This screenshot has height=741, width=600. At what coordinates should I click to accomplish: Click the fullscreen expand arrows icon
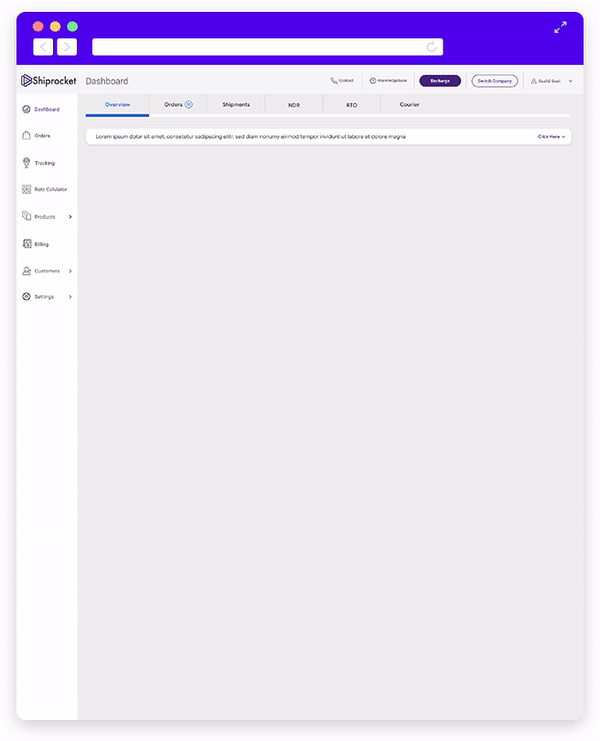560,27
